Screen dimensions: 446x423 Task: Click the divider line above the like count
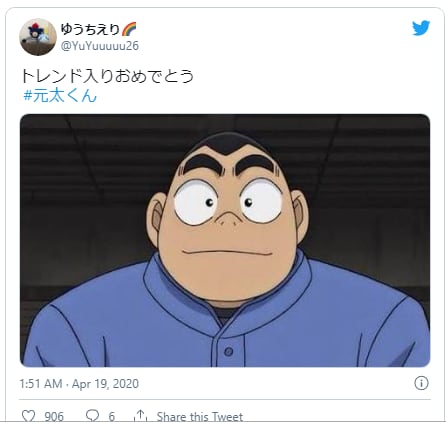[225, 399]
